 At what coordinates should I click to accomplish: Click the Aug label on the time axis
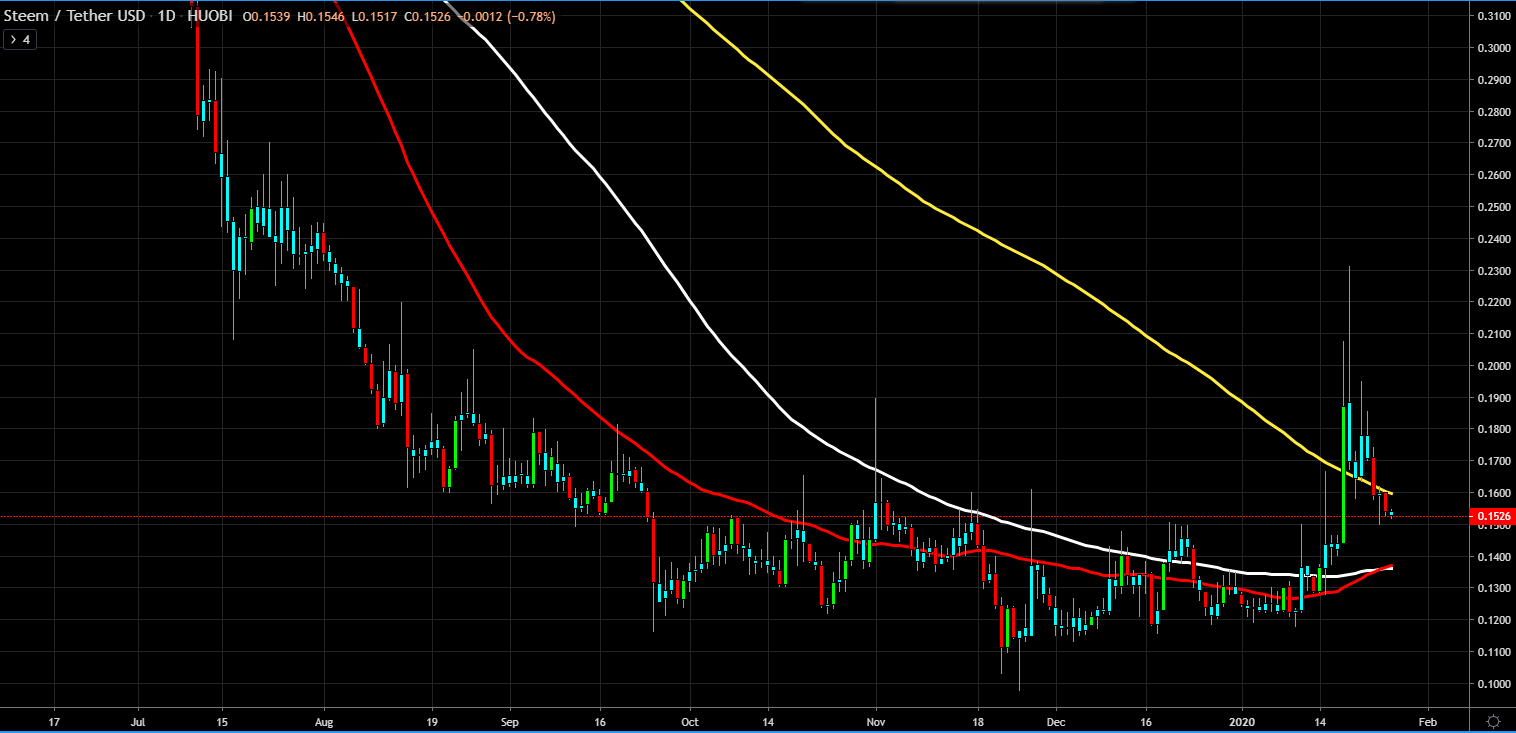[323, 720]
